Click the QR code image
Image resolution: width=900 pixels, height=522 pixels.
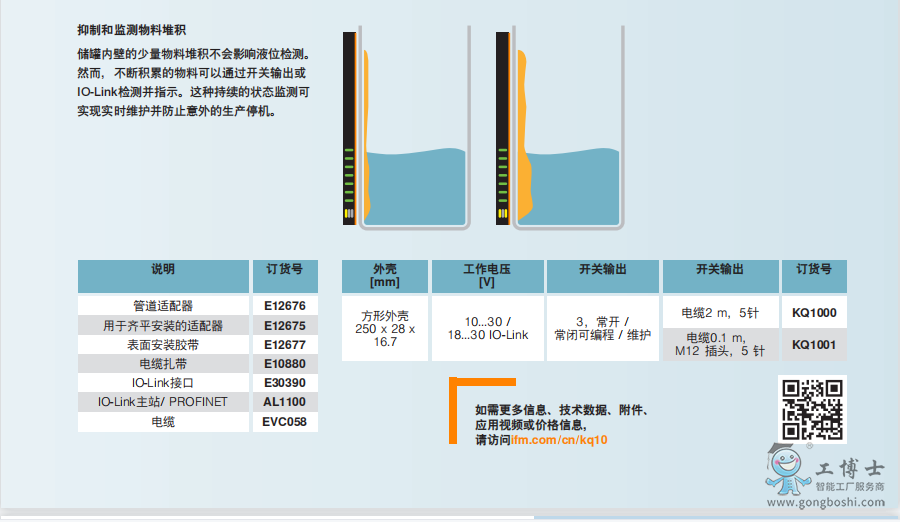click(811, 408)
